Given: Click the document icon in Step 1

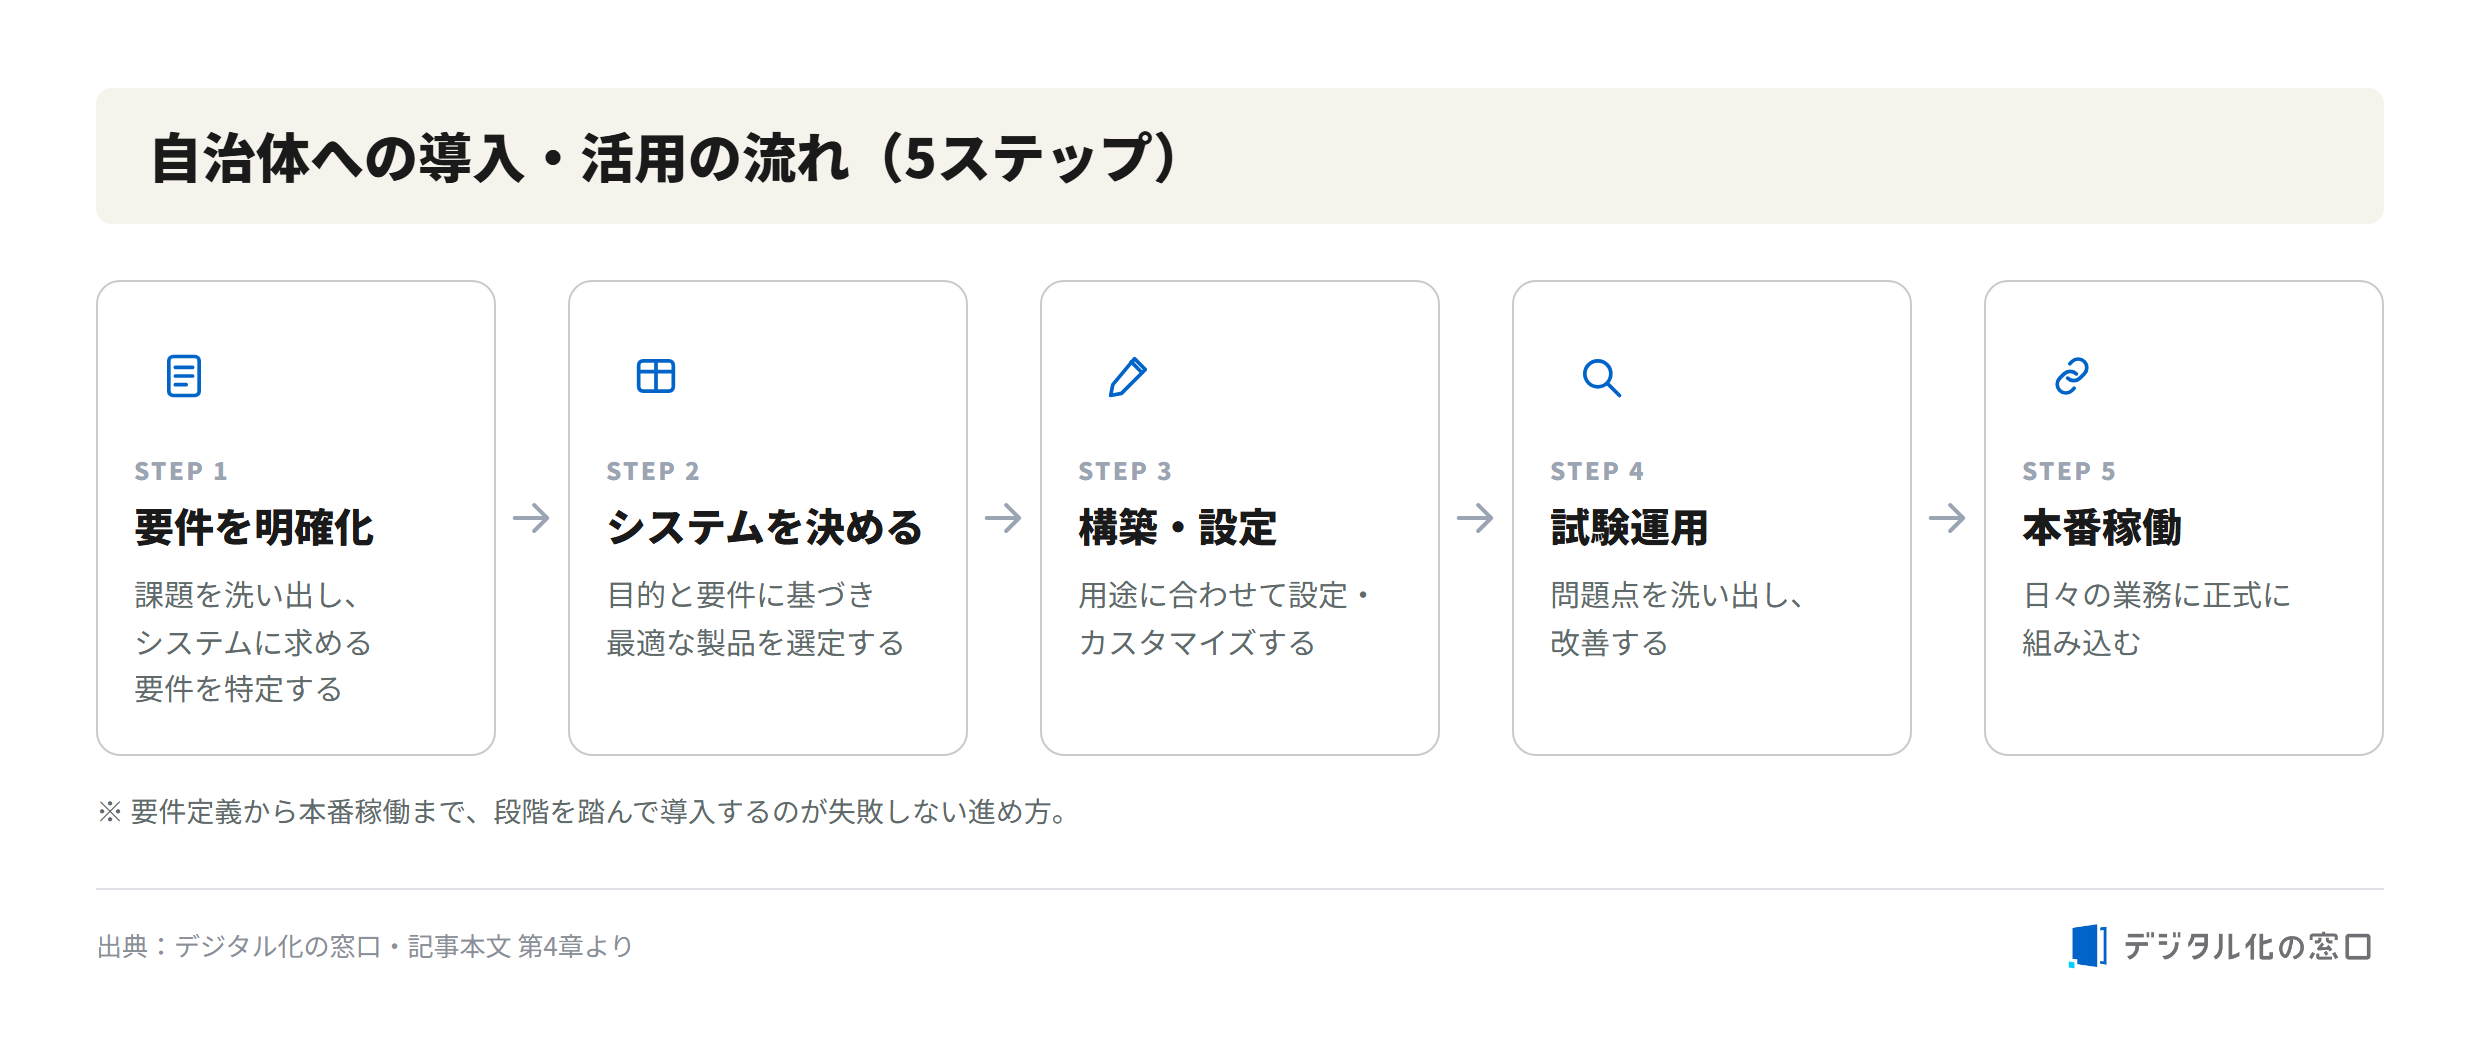Looking at the screenshot, I should (184, 376).
